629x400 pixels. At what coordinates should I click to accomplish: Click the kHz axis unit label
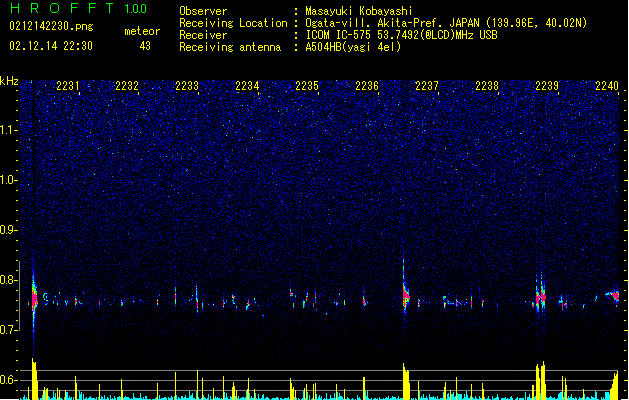pos(9,81)
